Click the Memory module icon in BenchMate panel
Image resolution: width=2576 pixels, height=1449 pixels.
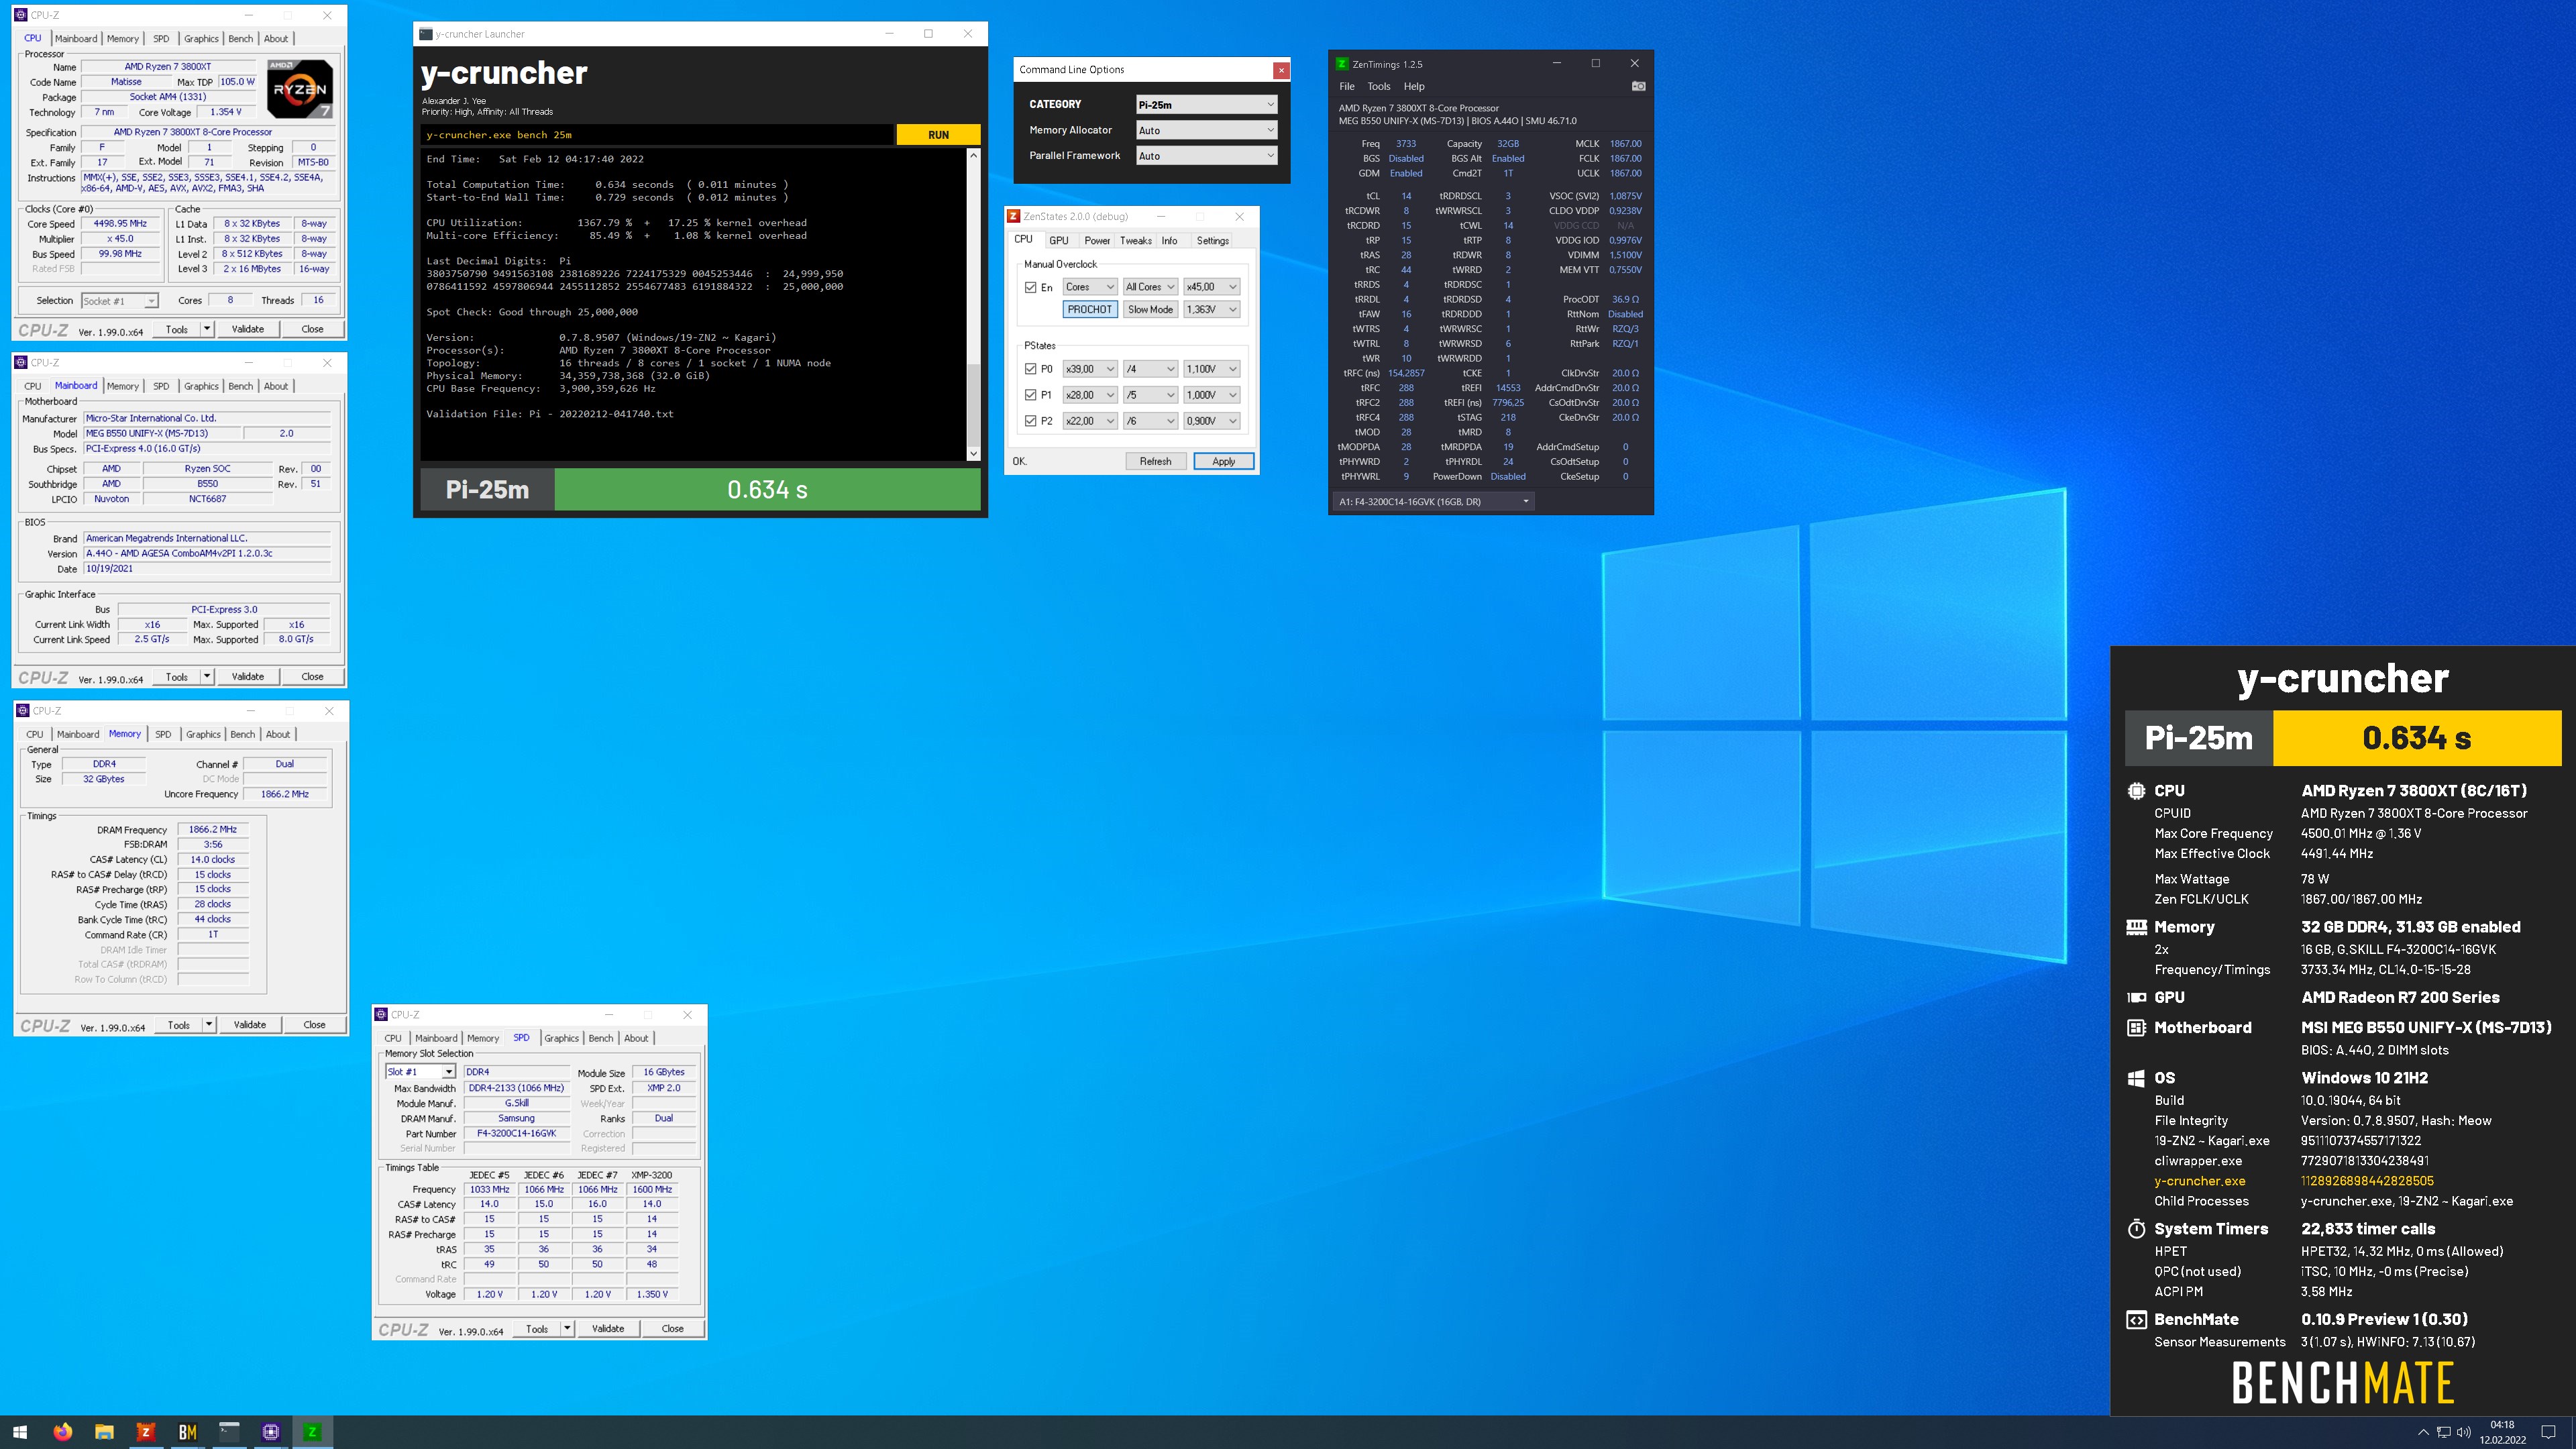click(x=2136, y=927)
